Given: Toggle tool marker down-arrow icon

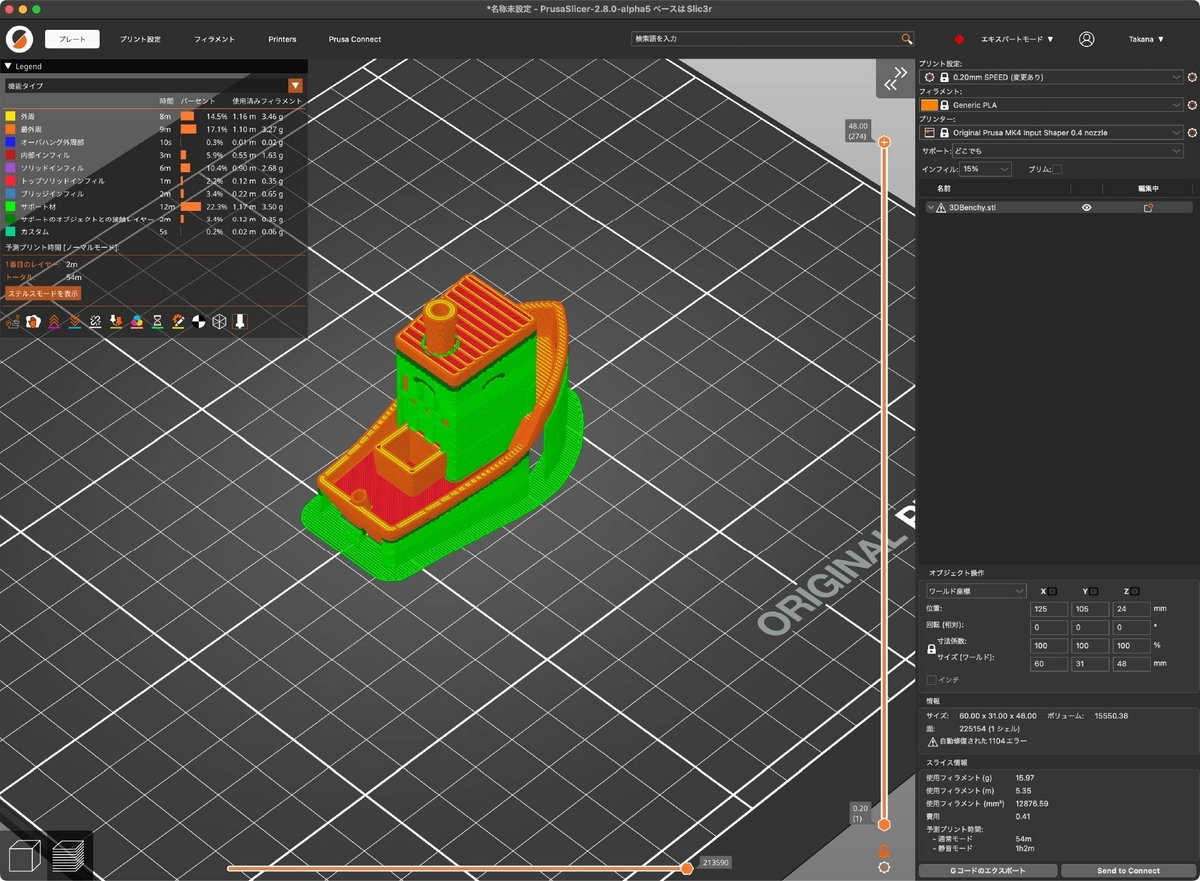Looking at the screenshot, I should tap(240, 321).
